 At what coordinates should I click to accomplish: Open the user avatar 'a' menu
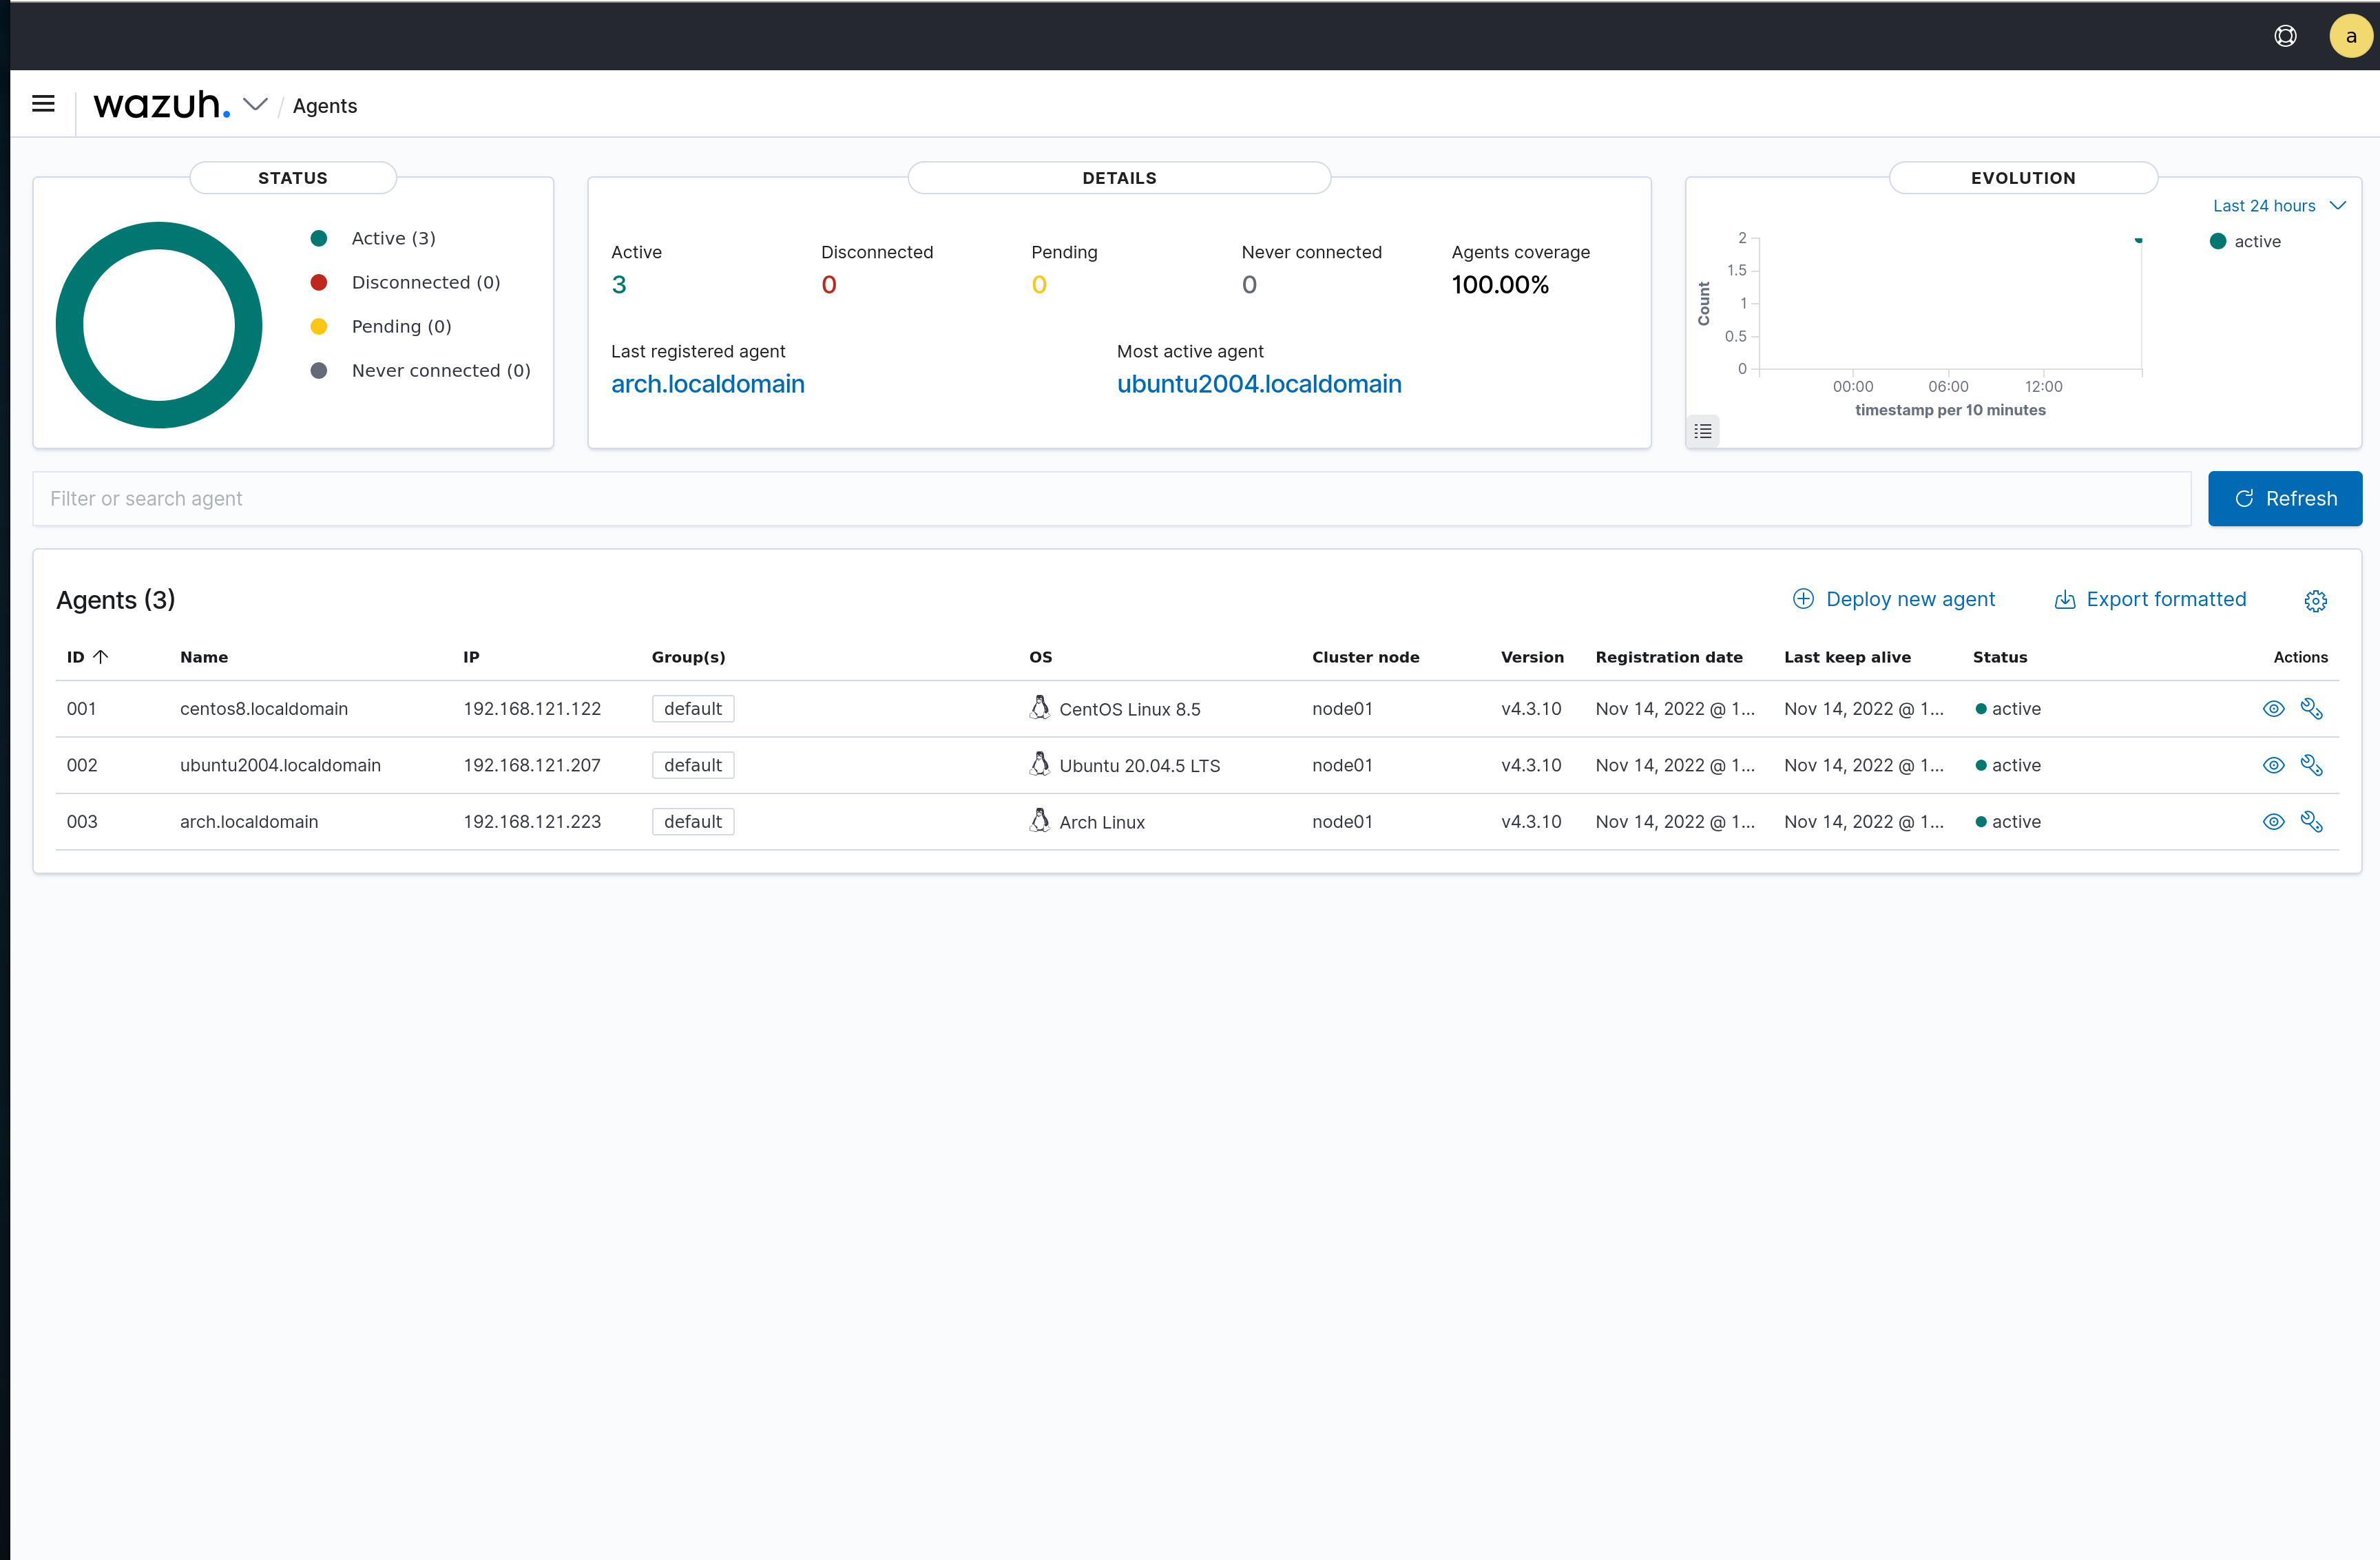(x=2350, y=36)
